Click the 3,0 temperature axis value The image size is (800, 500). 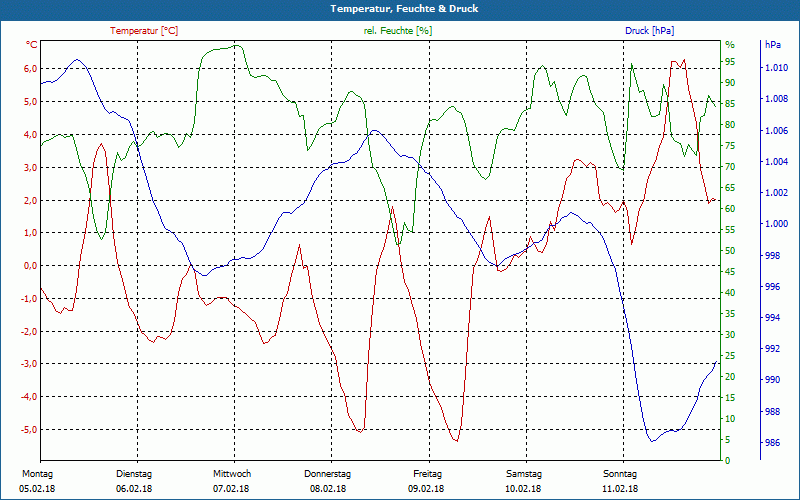[31, 167]
